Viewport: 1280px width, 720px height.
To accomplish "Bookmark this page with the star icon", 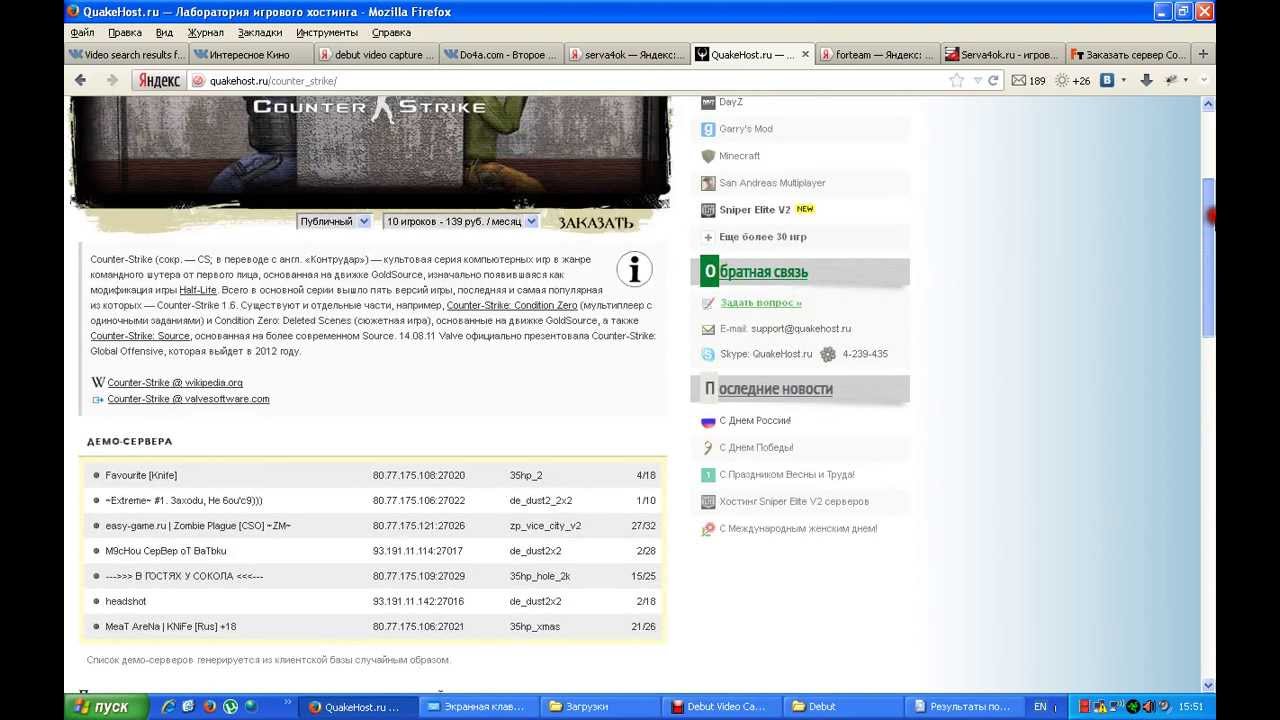I will tap(957, 81).
